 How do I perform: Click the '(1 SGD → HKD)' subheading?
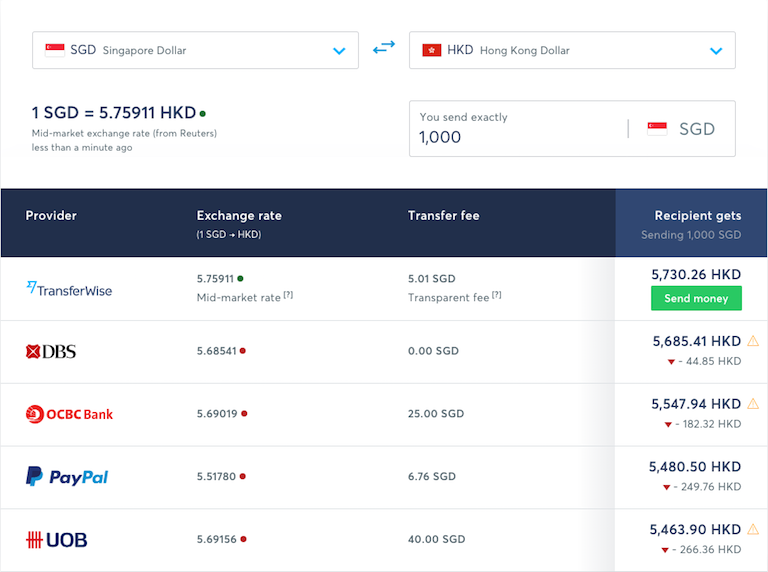coord(229,235)
